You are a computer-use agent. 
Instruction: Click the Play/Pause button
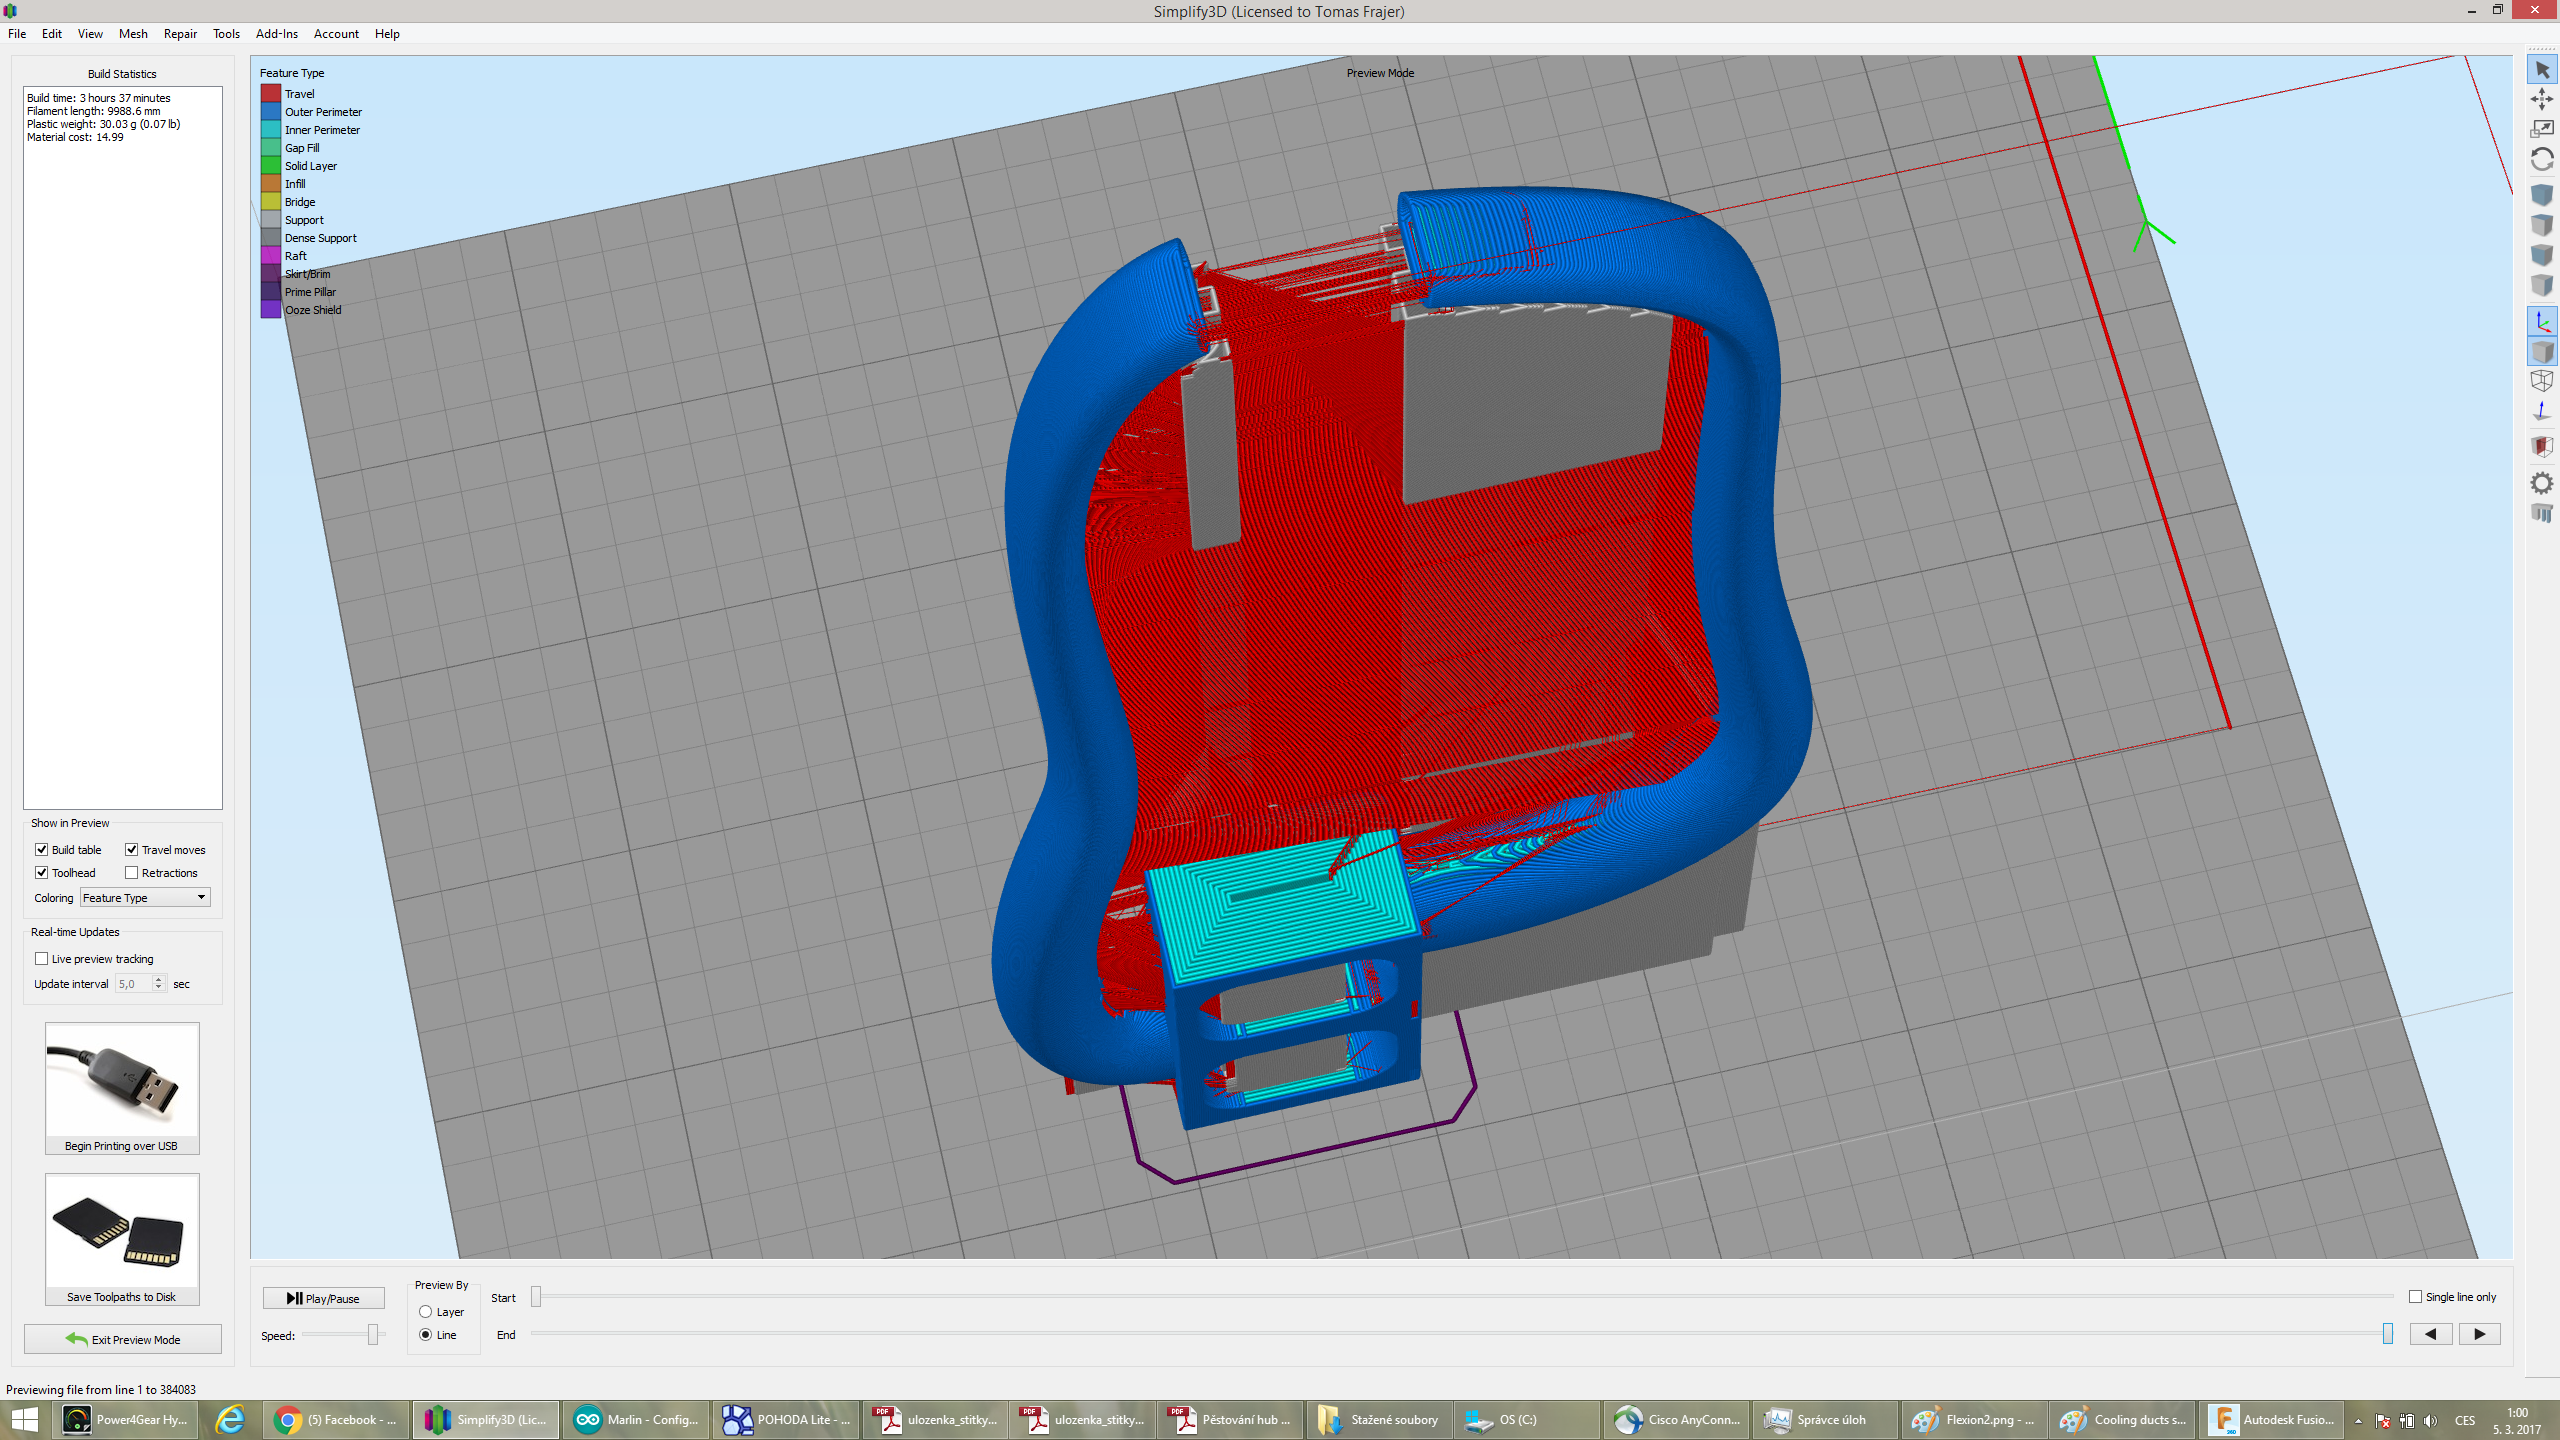(323, 1298)
